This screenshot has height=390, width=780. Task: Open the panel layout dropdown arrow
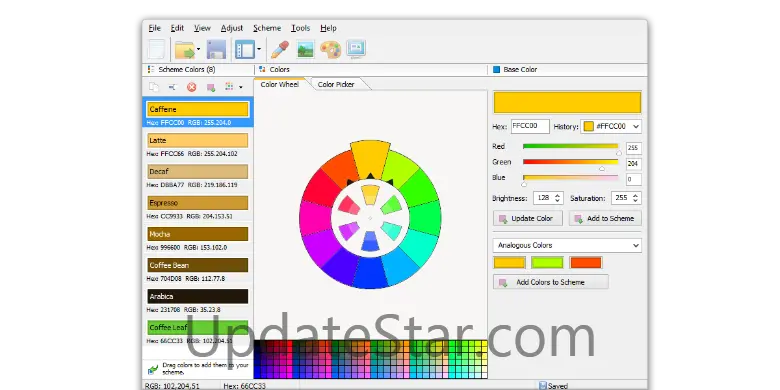tap(259, 49)
